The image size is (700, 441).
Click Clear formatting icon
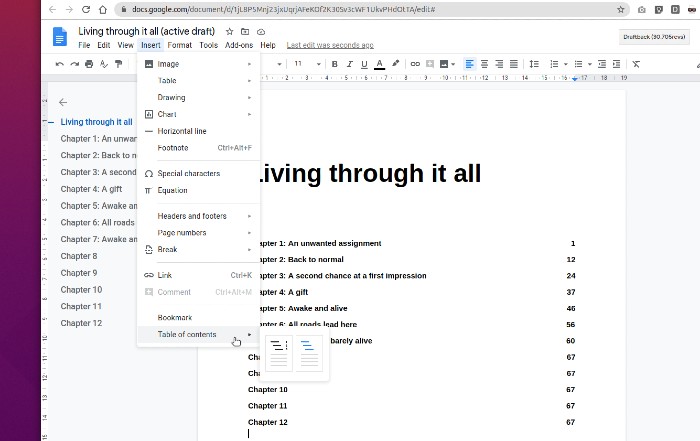pos(636,64)
